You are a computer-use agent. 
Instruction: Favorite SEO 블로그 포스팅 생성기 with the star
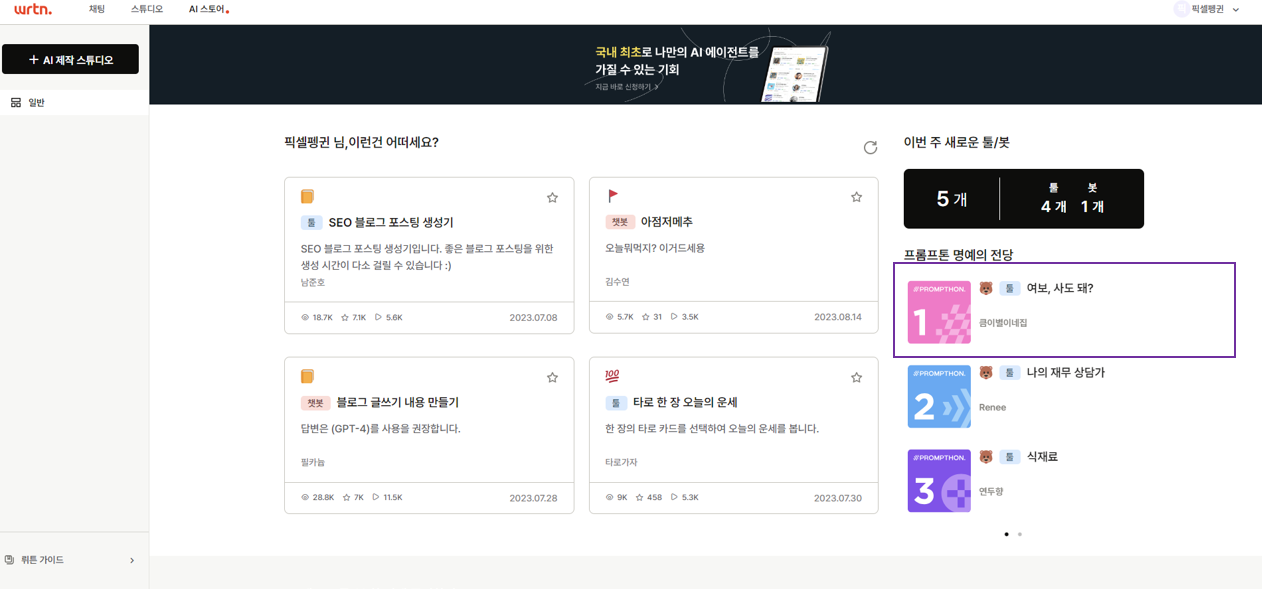pyautogui.click(x=552, y=197)
